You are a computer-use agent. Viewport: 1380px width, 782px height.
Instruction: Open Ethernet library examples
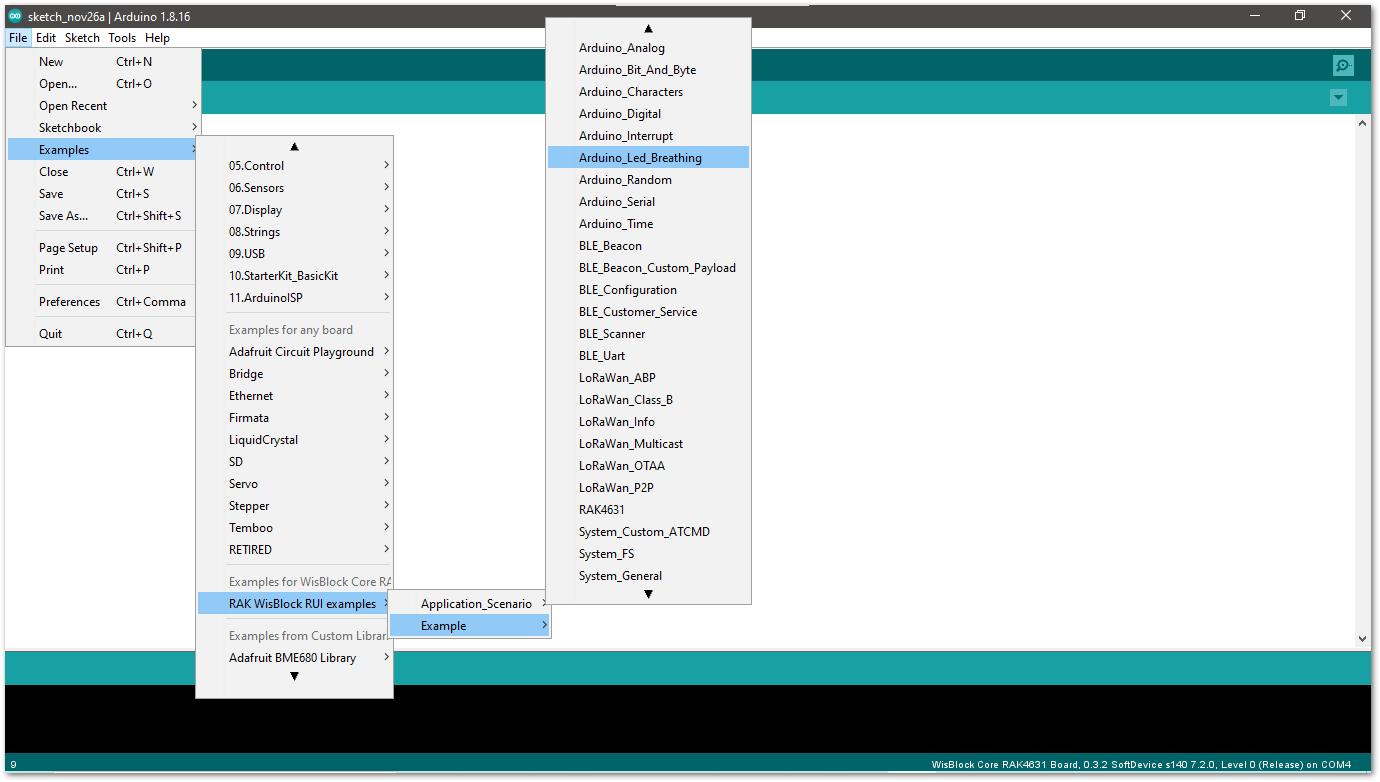click(x=294, y=396)
